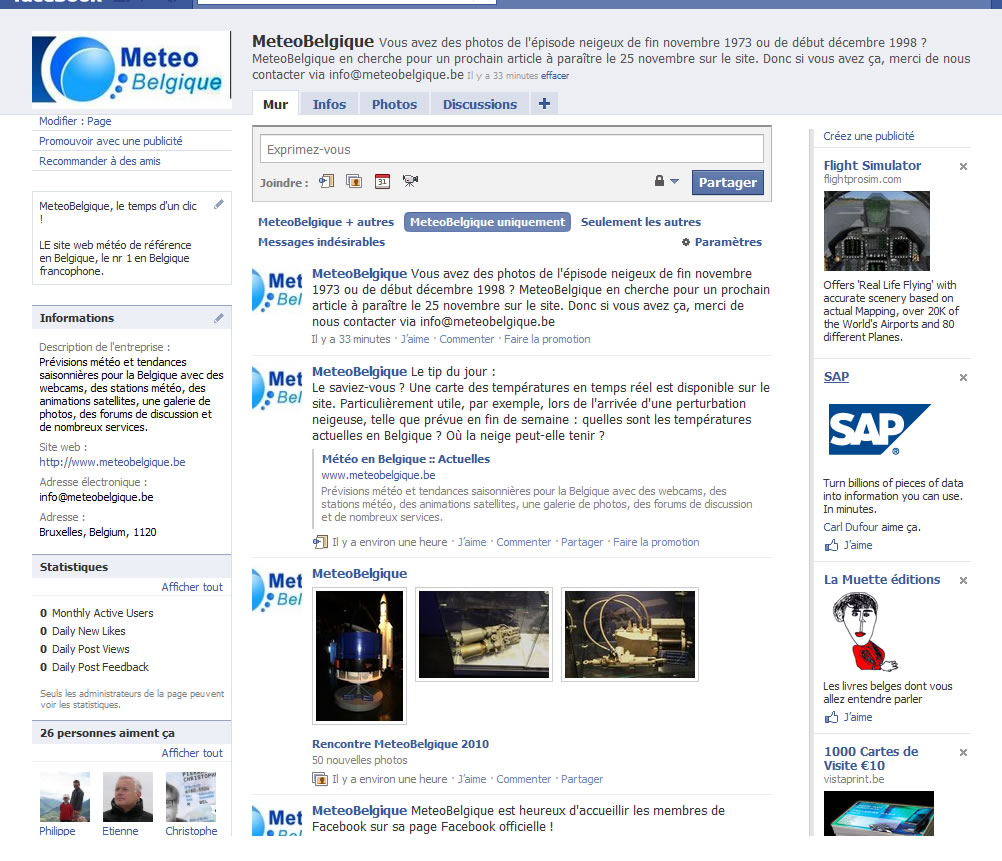Open Modifier : Page link

75,121
